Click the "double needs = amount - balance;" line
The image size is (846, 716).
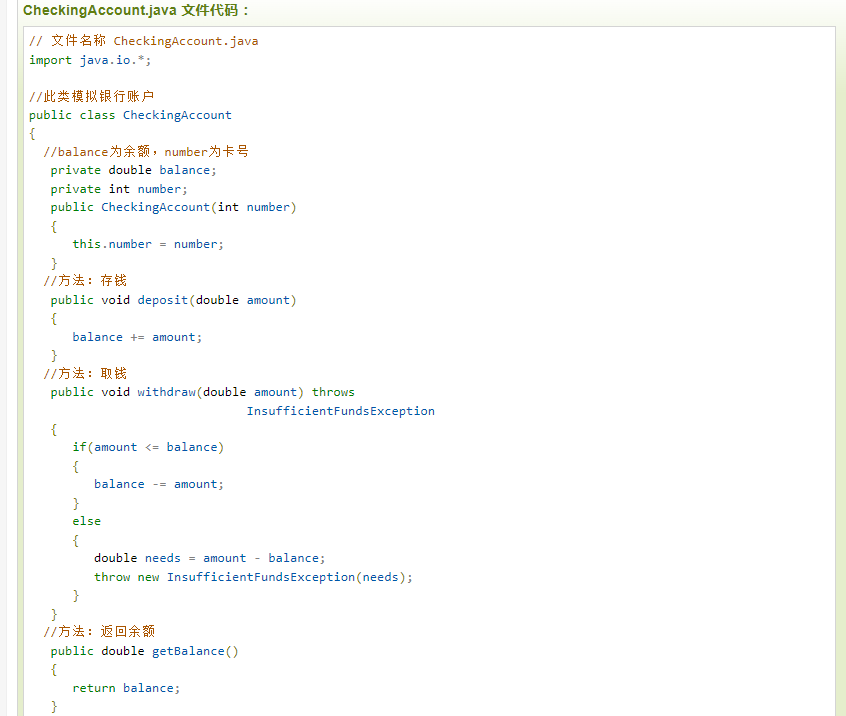tap(210, 558)
